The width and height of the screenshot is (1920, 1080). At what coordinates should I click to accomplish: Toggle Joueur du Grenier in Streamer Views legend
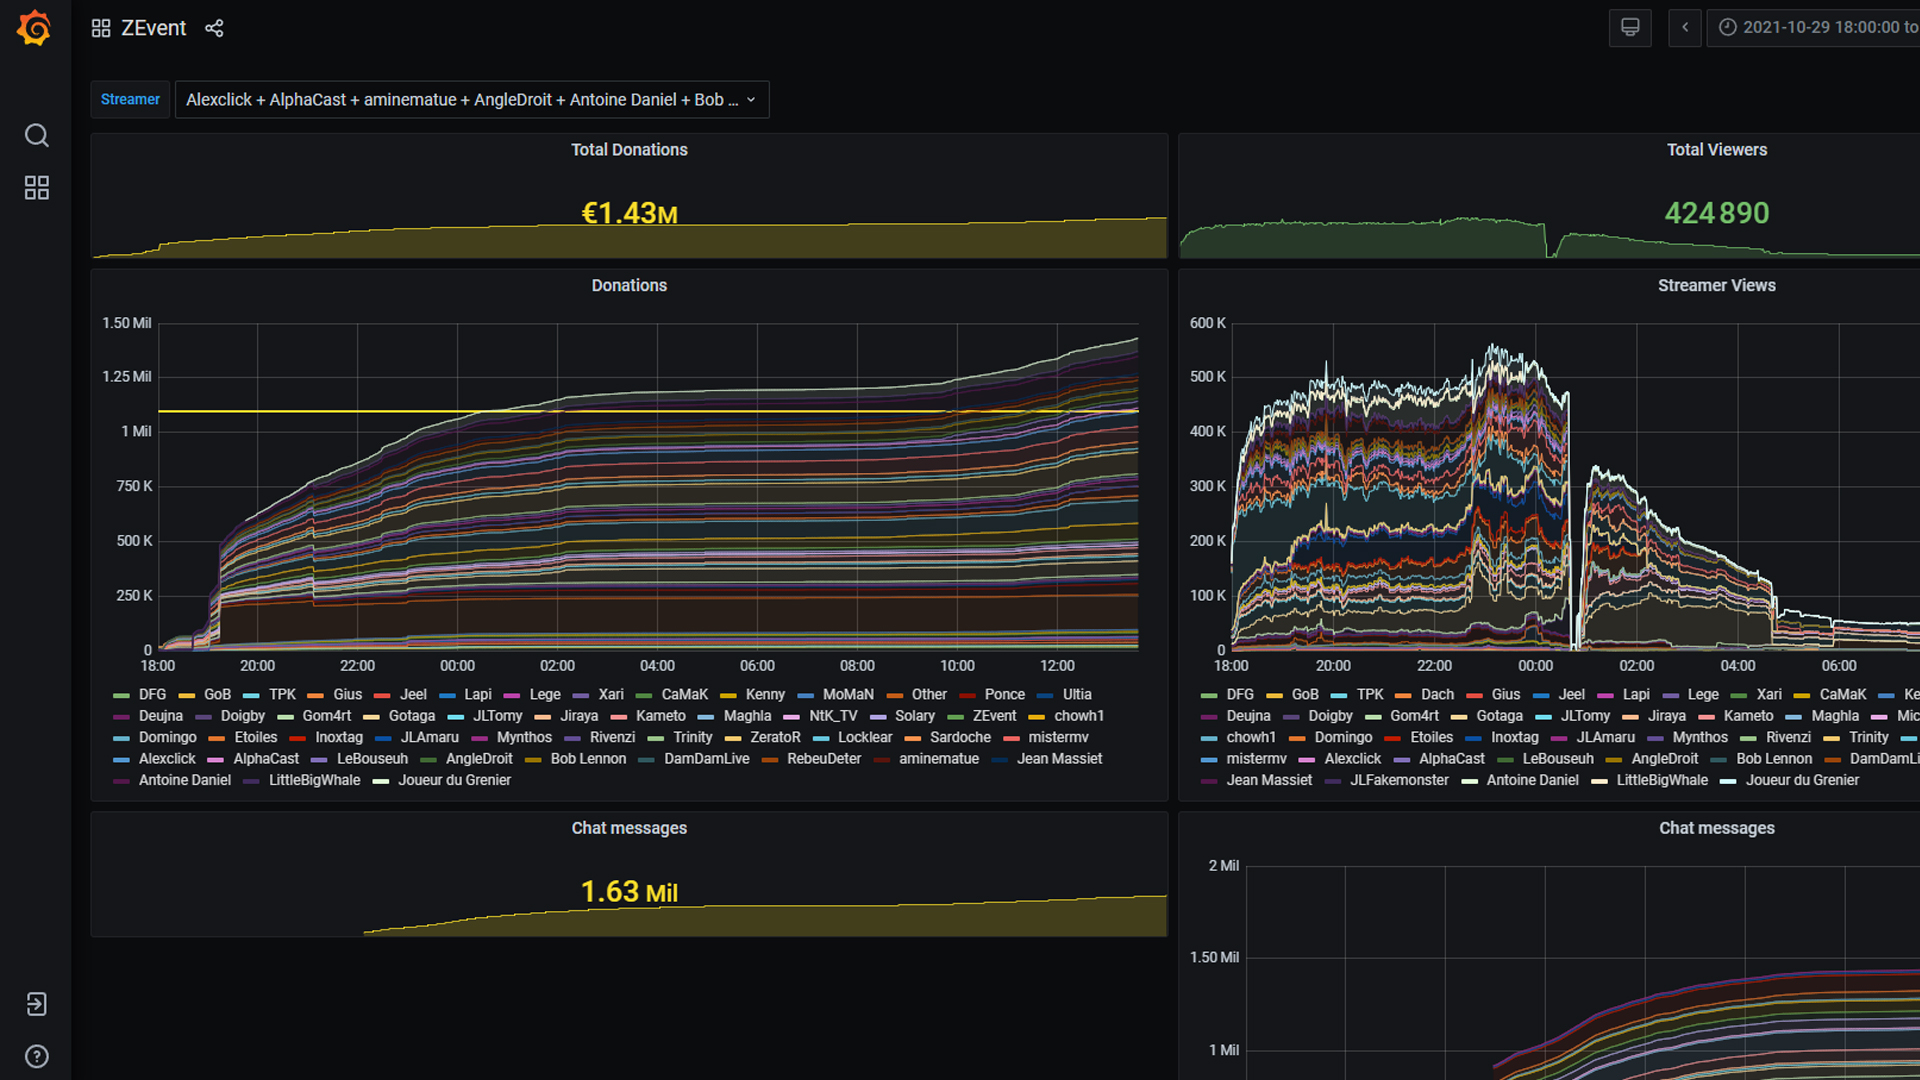(x=1802, y=780)
